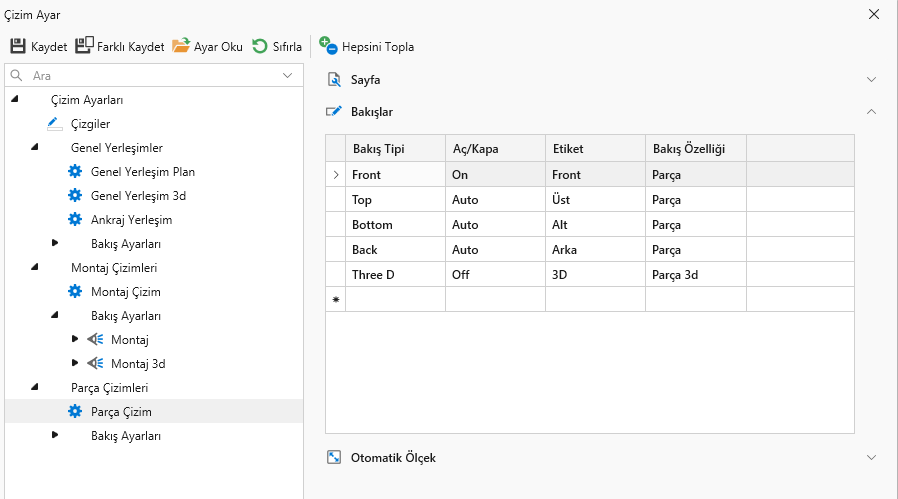Expand the Otomatik Ölçek section
Screen dimensions: 898x499
click(x=871, y=458)
